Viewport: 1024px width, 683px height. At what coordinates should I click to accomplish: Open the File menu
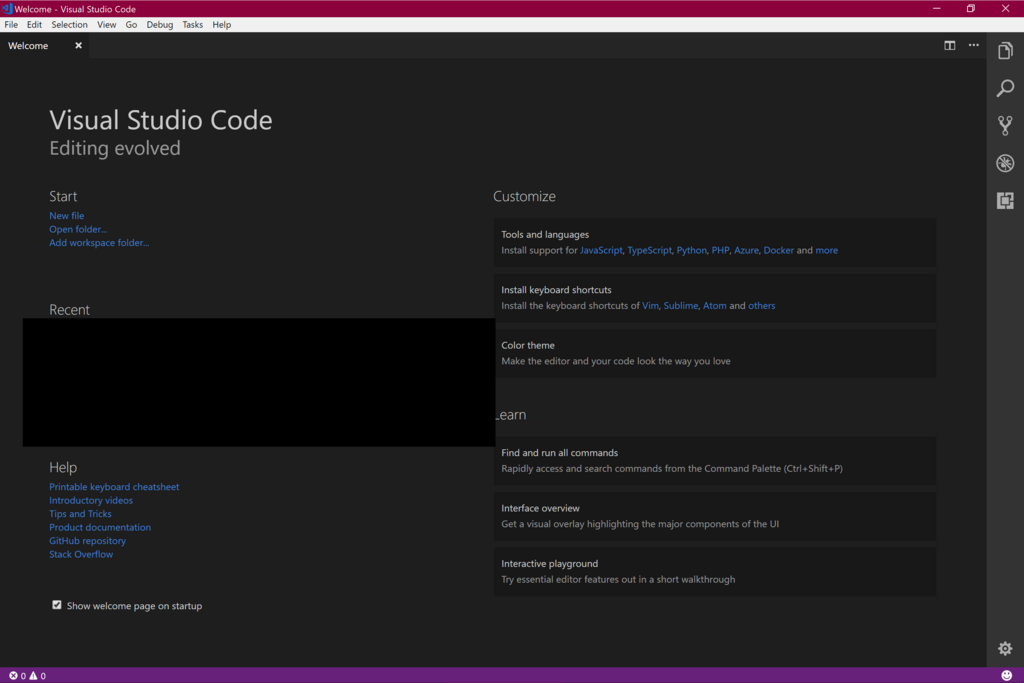pyautogui.click(x=11, y=24)
